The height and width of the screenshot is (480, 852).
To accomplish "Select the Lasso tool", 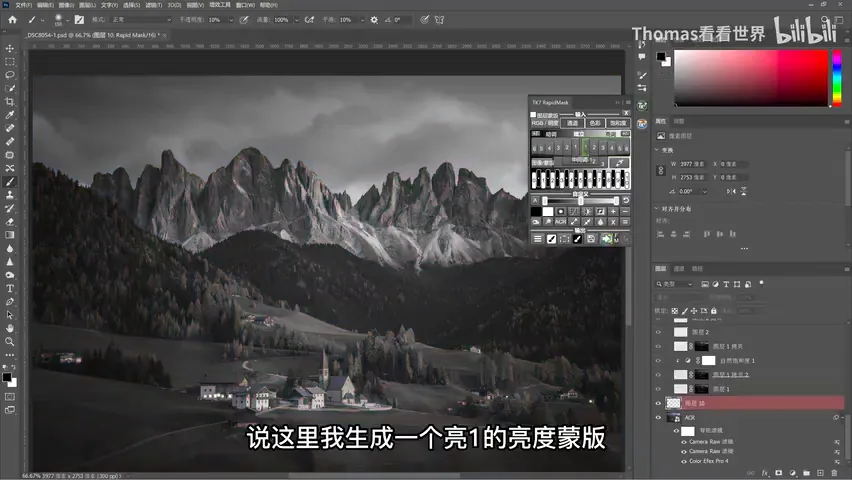I will 10,75.
